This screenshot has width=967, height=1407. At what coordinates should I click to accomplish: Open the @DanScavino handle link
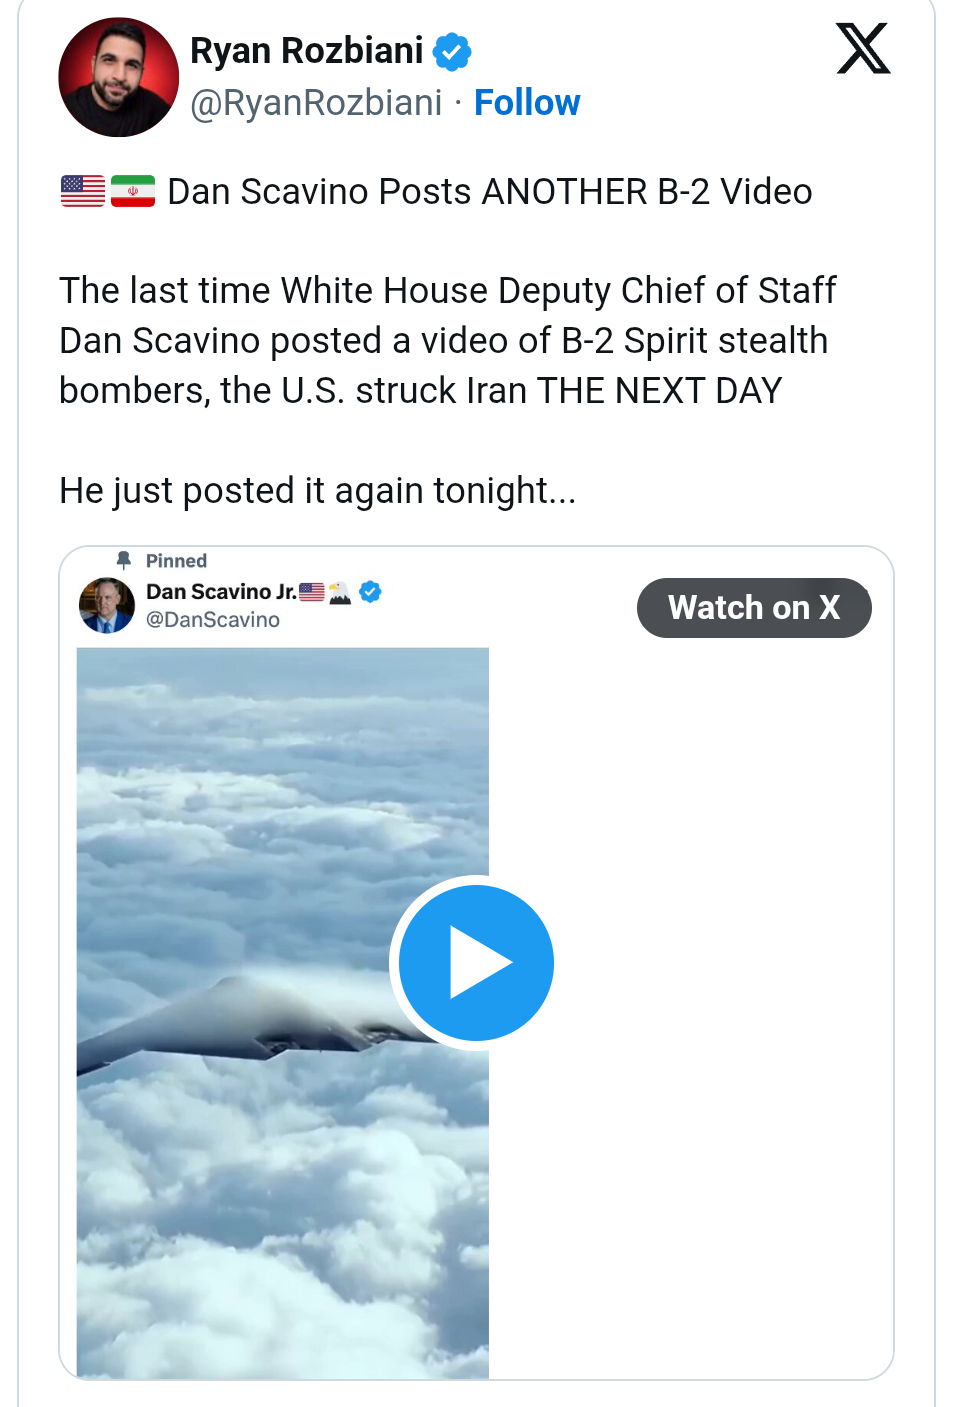tap(213, 620)
